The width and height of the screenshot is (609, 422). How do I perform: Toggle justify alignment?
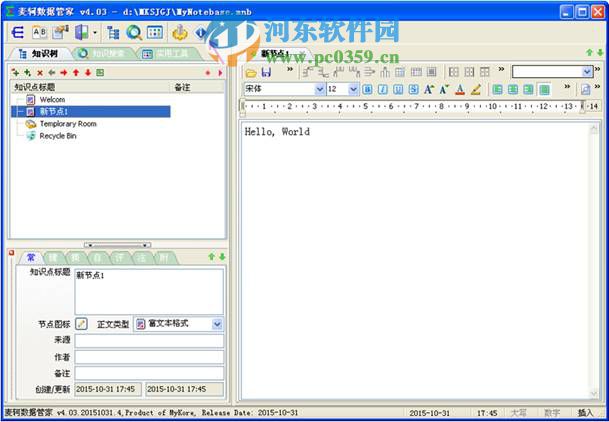pyautogui.click(x=545, y=90)
